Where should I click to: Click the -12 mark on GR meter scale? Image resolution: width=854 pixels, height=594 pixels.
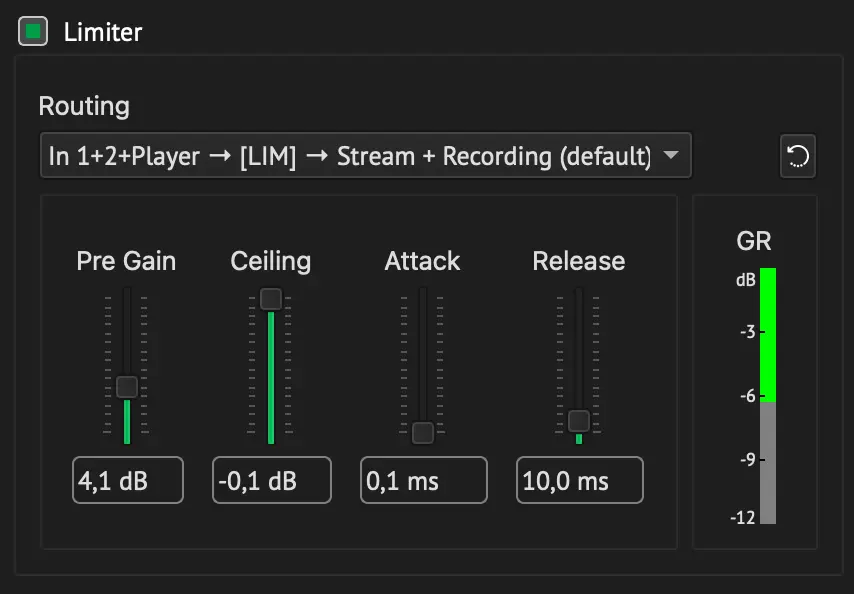pos(743,518)
